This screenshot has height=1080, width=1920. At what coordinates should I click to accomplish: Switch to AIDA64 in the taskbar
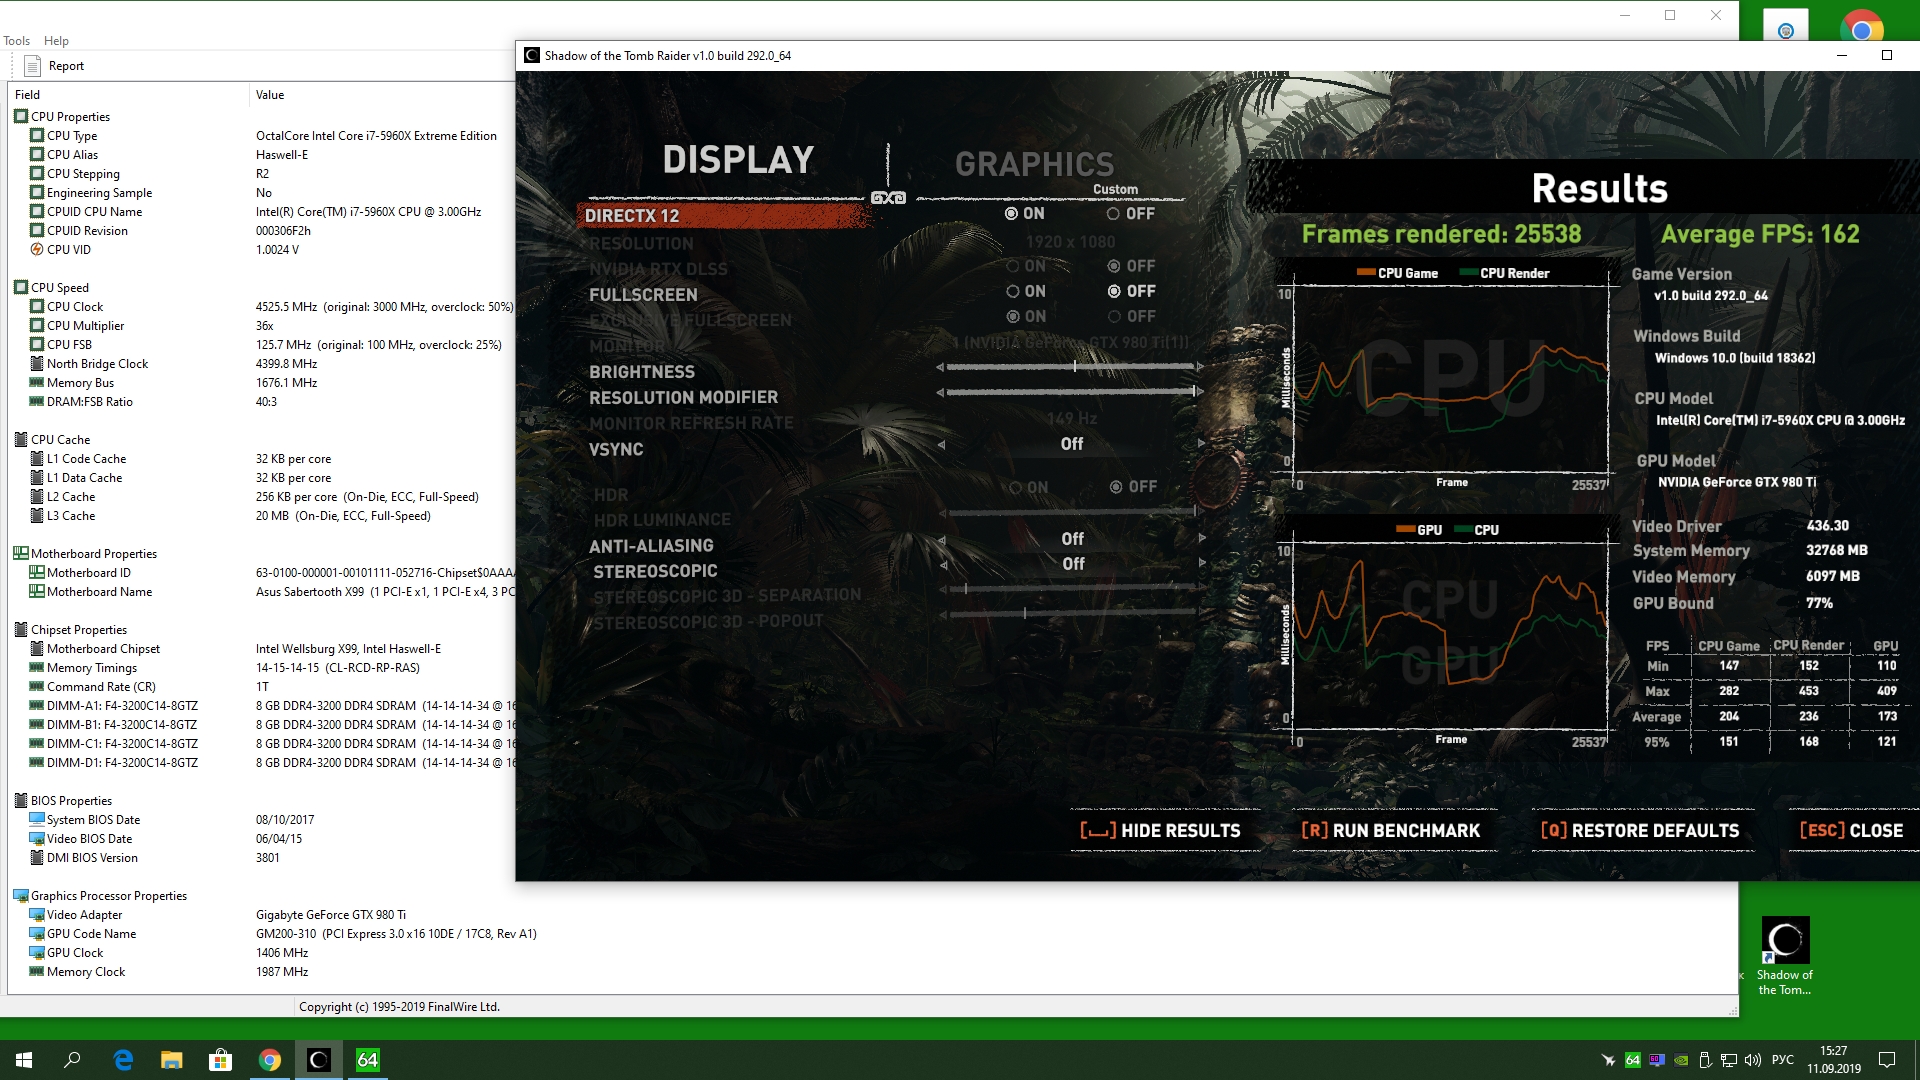coord(367,1060)
